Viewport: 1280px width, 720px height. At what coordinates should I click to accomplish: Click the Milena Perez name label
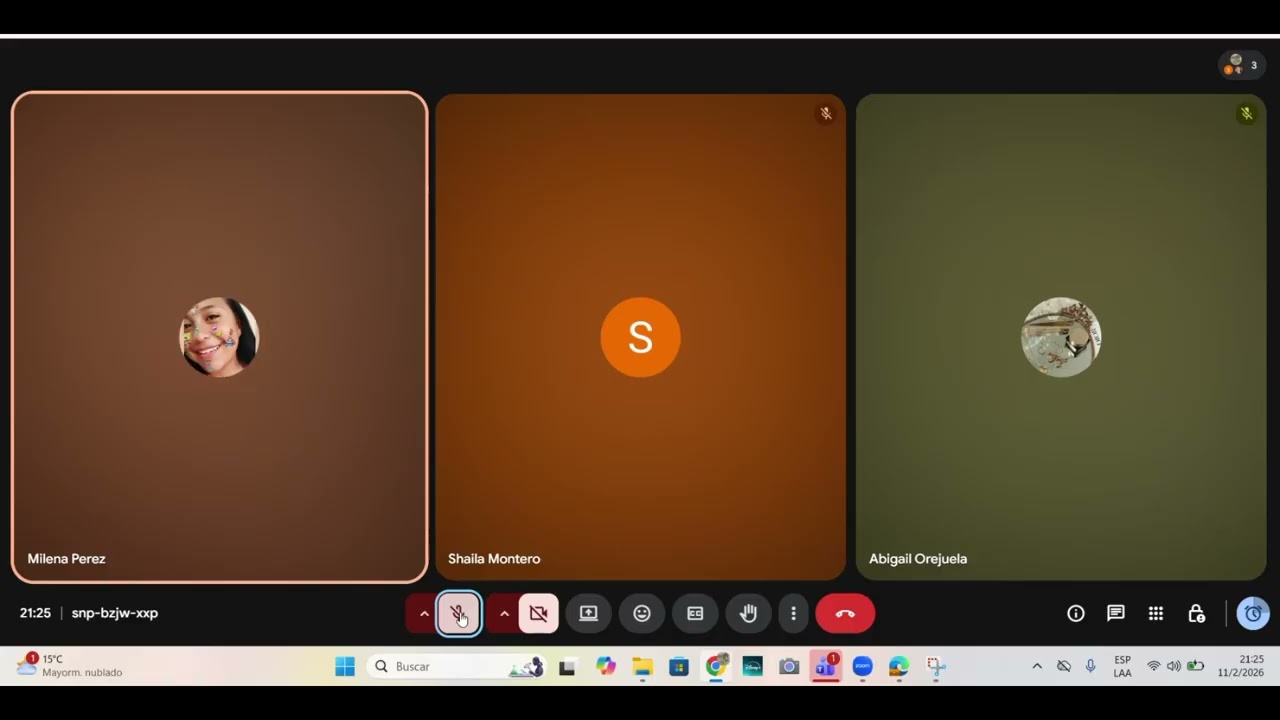tap(66, 559)
